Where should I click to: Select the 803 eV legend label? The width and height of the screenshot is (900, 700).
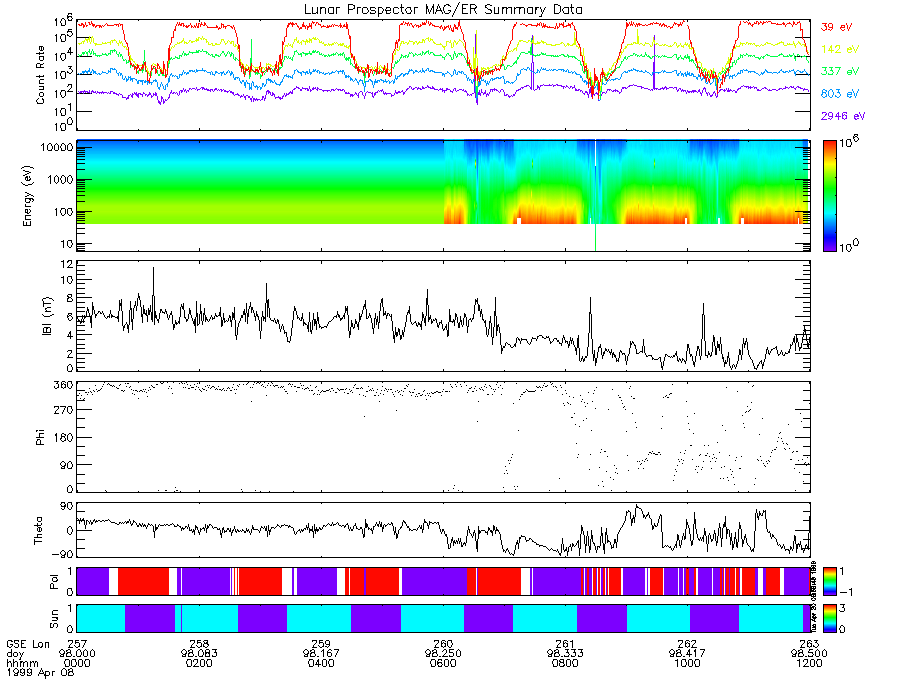point(840,94)
